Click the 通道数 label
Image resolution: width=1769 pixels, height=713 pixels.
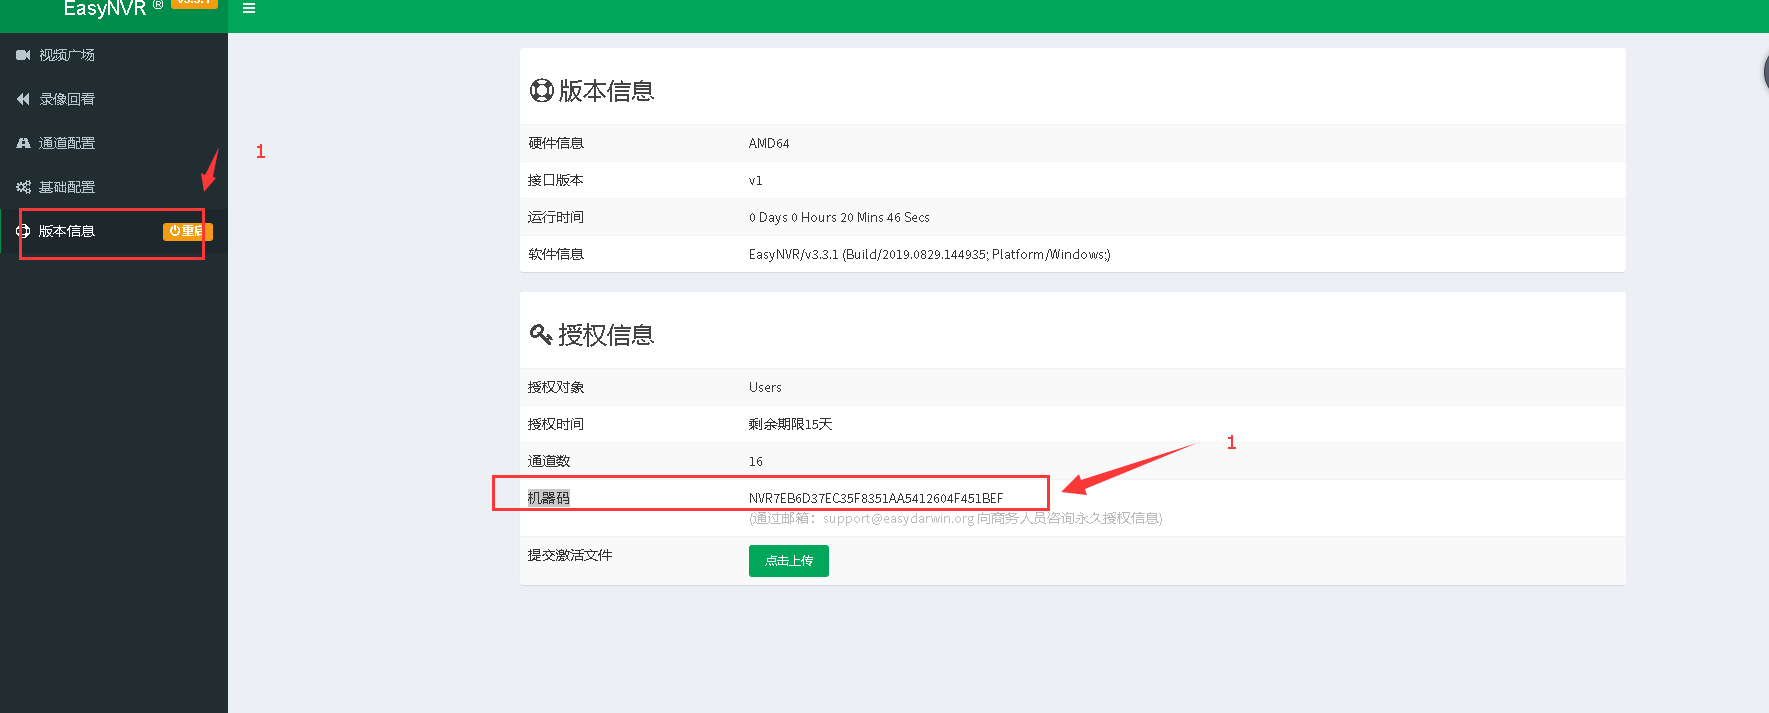point(549,461)
